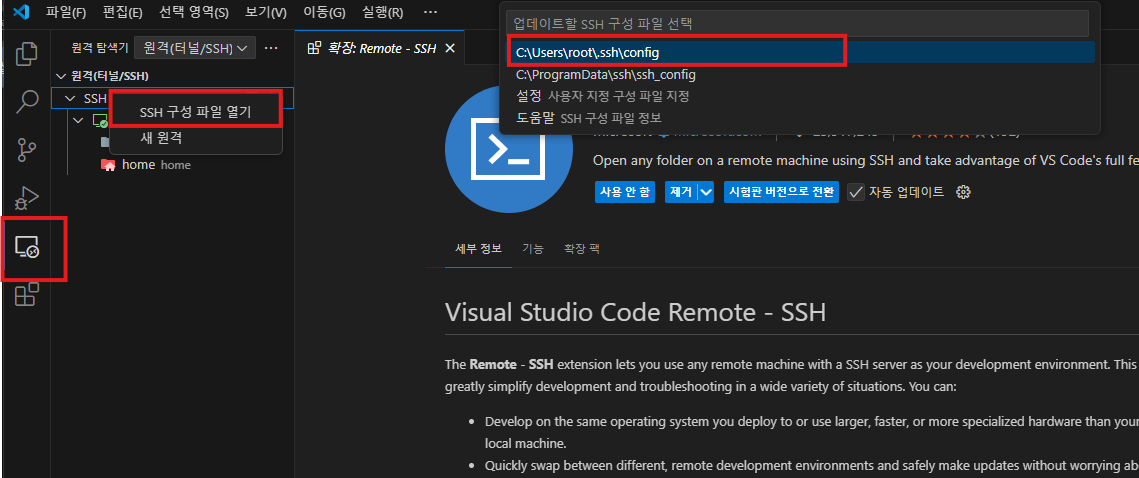The height and width of the screenshot is (478, 1139).
Task: Open the Extensions view in activity bar
Action: pyautogui.click(x=27, y=294)
